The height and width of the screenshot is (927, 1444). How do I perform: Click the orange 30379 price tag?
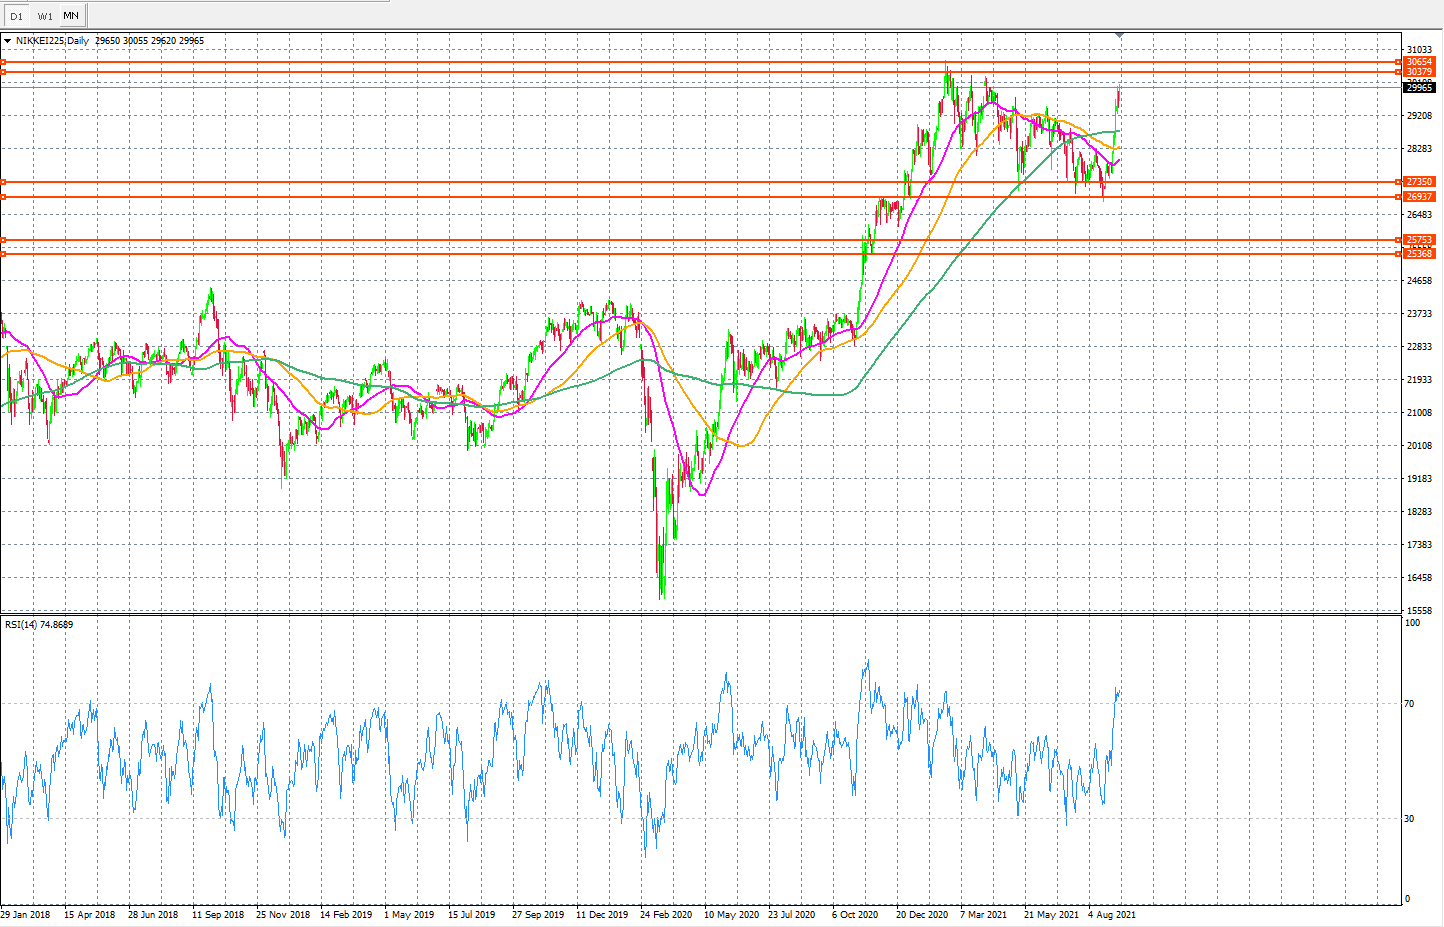1419,72
